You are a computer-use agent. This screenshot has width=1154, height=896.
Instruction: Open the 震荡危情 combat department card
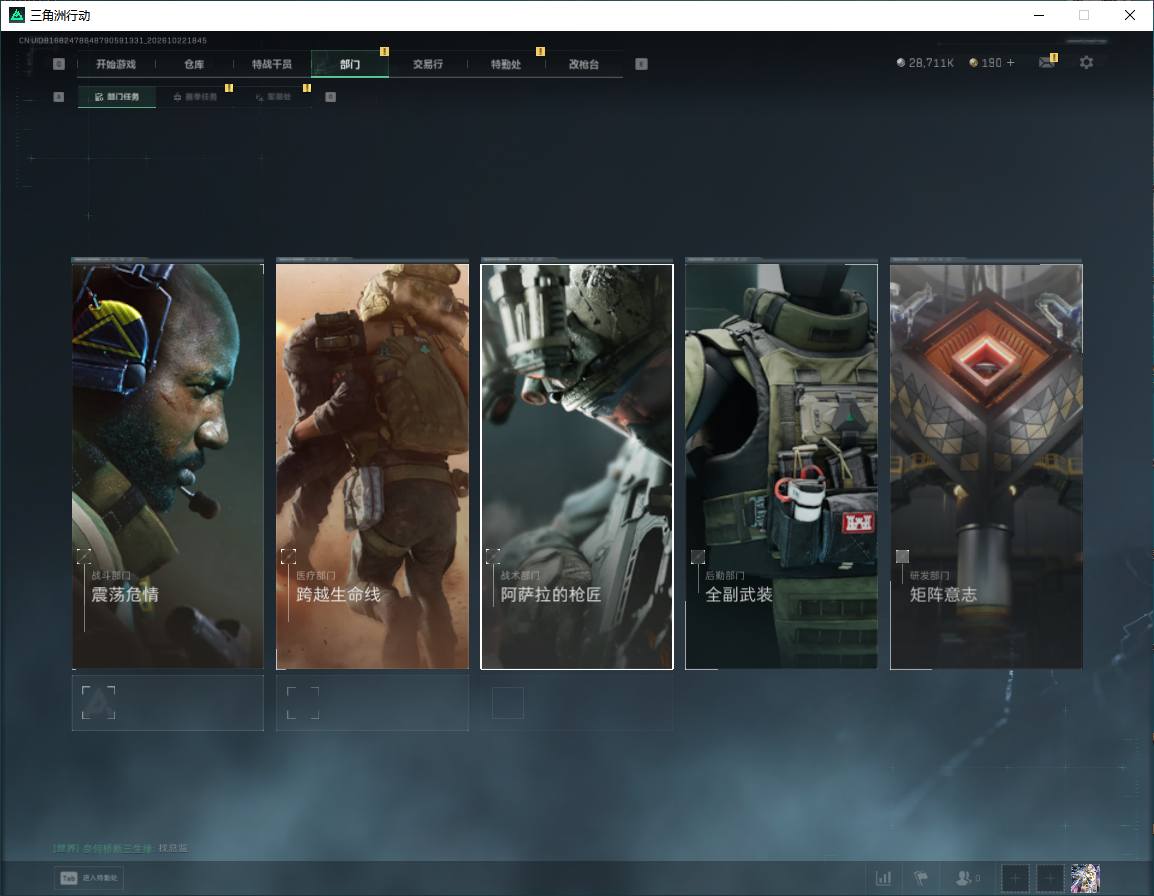168,465
